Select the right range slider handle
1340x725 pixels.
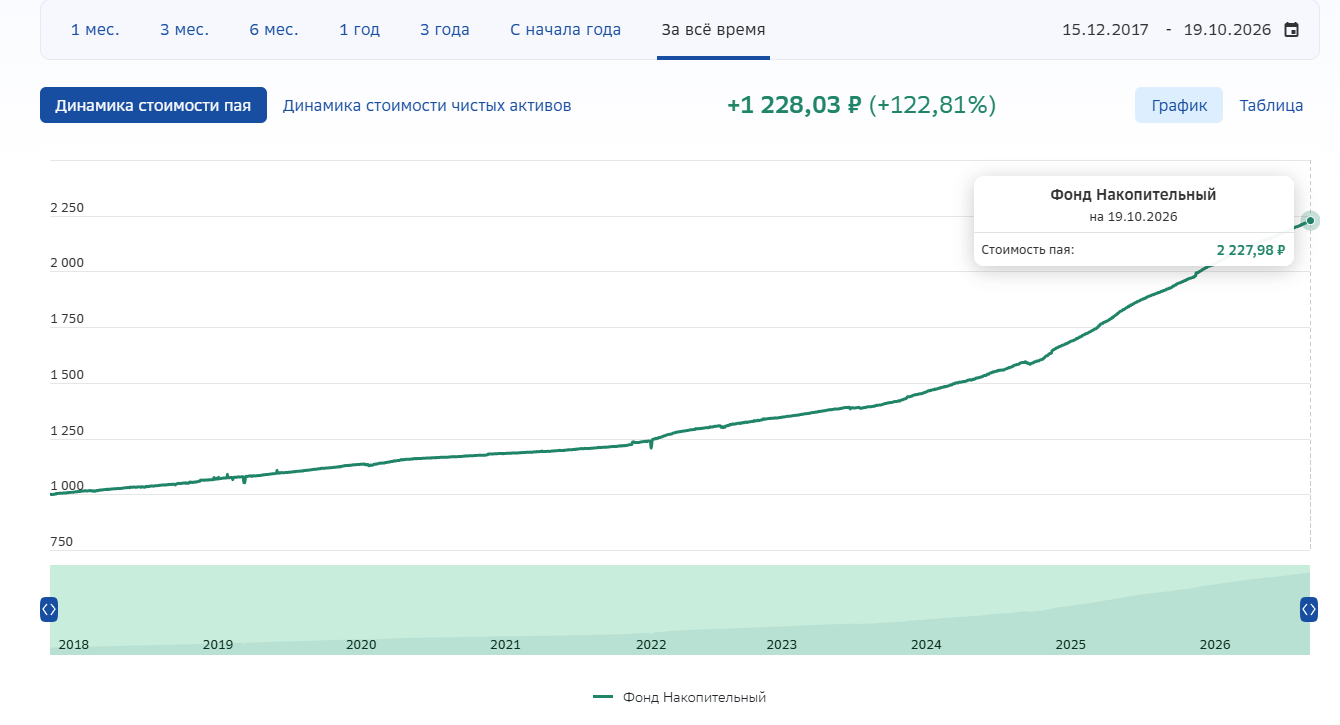click(1309, 609)
